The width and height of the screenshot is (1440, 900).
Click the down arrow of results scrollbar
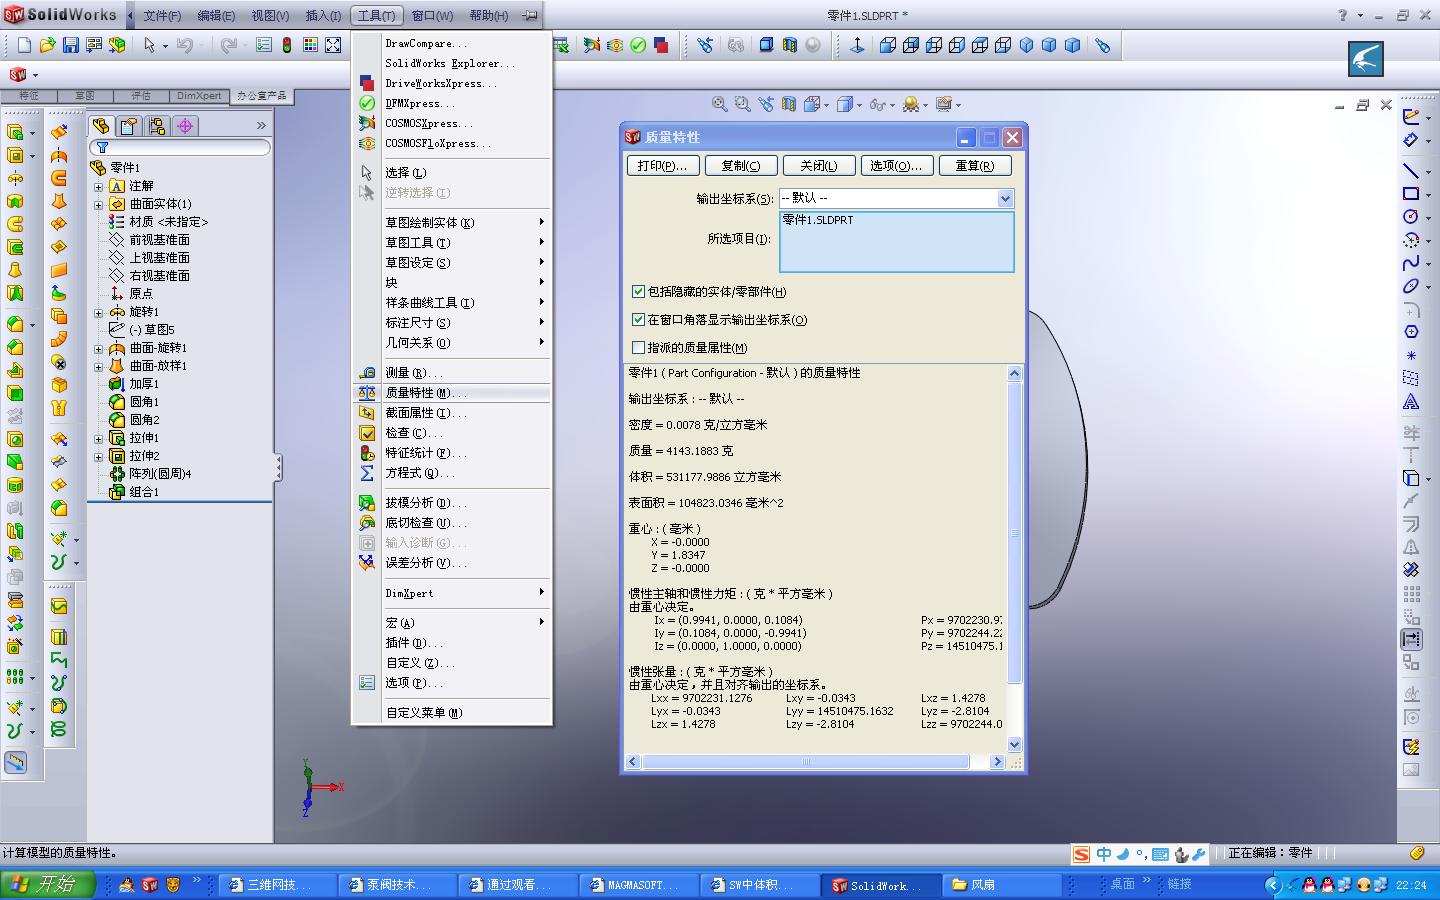[1014, 745]
